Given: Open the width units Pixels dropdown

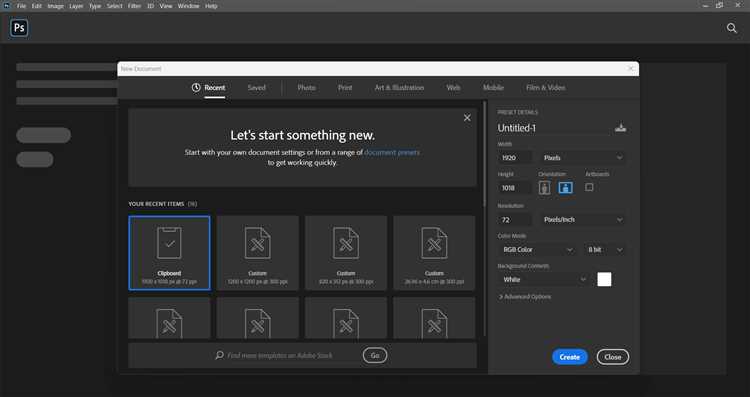Looking at the screenshot, I should coord(583,157).
